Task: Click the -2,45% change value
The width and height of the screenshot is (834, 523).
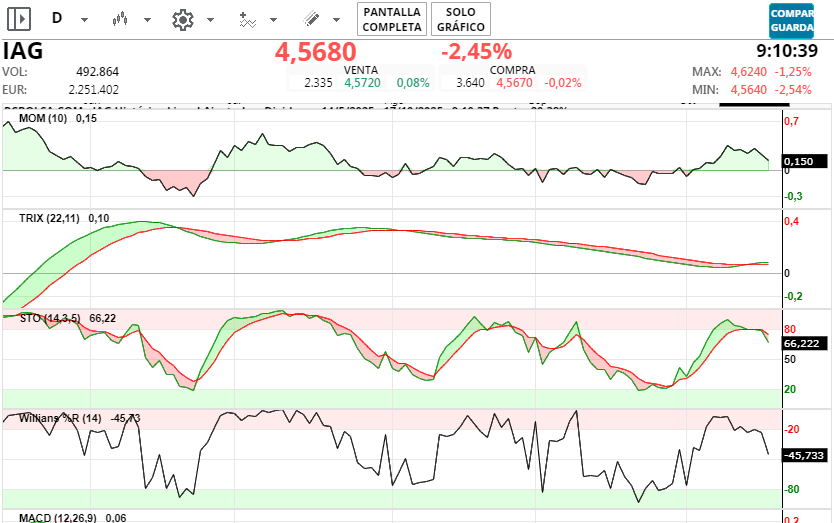Action: [x=476, y=52]
